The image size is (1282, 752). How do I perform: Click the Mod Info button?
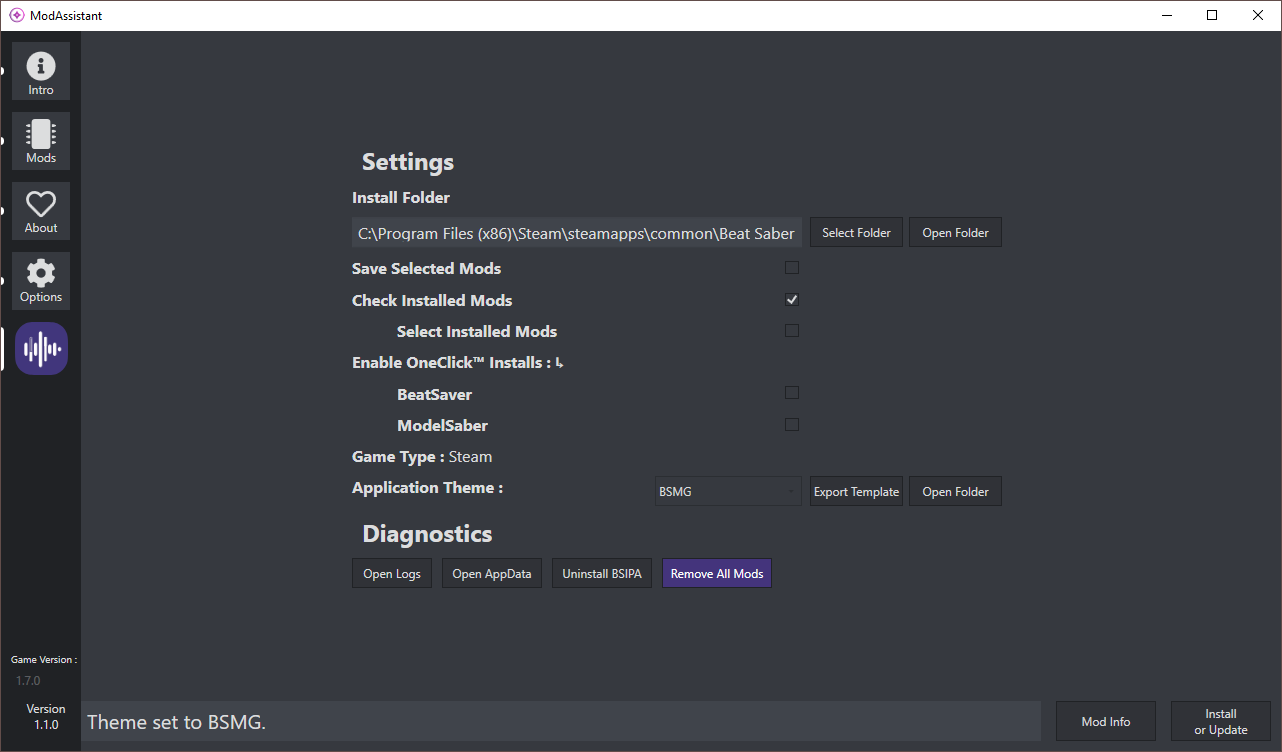(1106, 721)
